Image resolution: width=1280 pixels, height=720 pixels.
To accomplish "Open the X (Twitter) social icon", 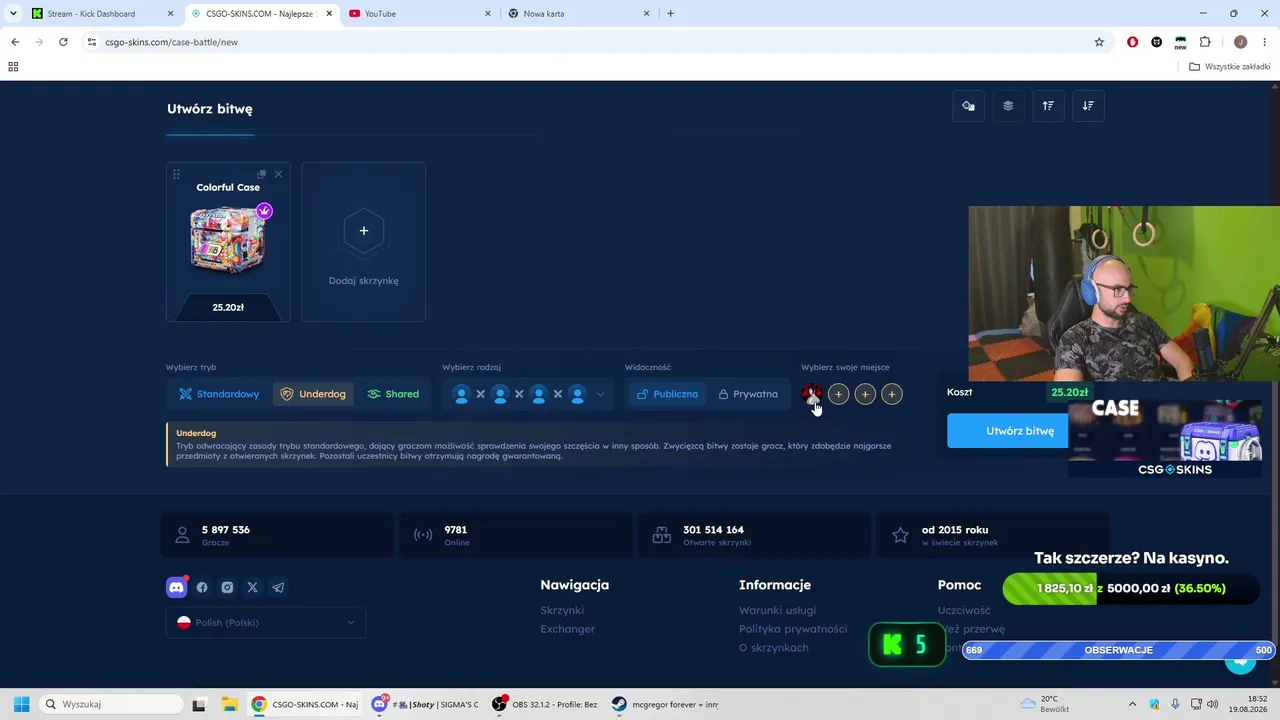I will point(252,588).
